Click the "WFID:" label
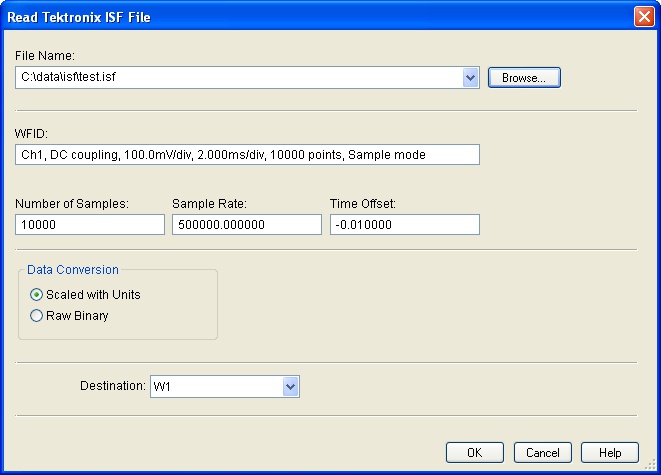Screen dimensions: 661x475 [31, 134]
